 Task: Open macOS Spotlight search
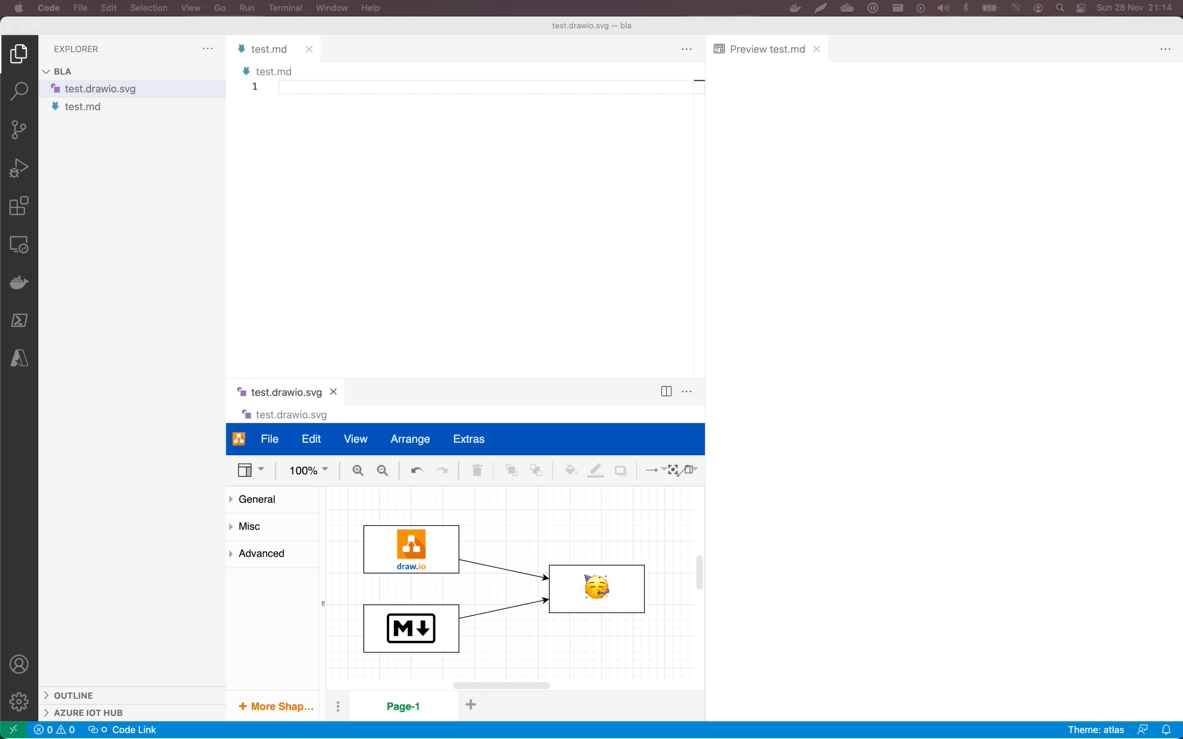click(1060, 8)
